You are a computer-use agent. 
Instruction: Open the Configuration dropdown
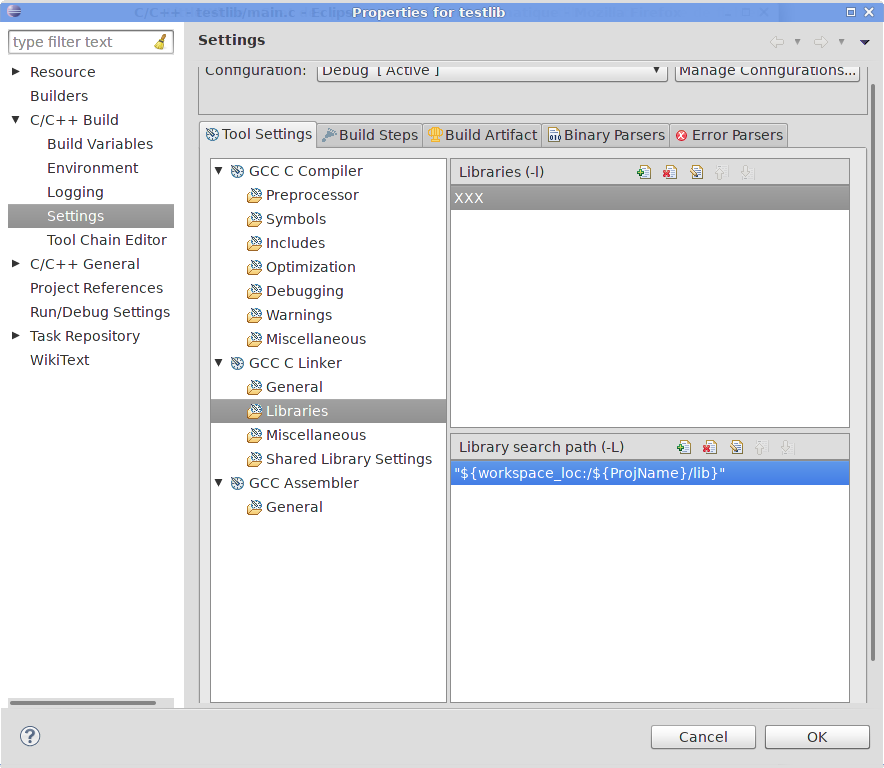pos(492,71)
